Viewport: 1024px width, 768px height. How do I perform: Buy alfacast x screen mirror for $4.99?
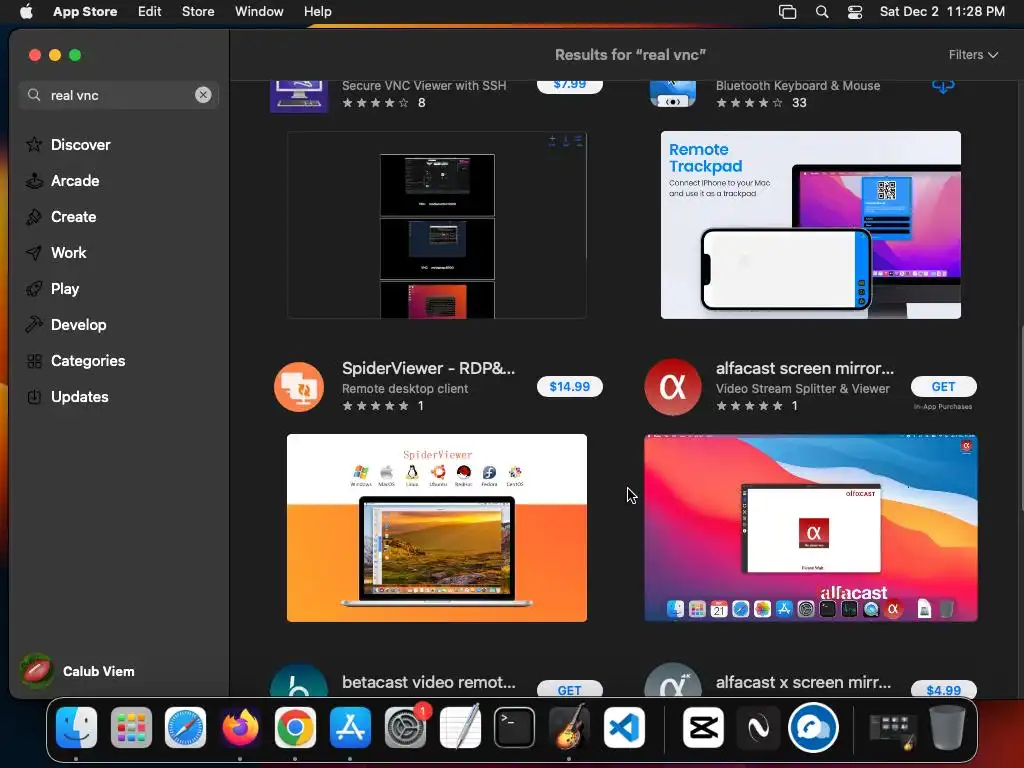[x=944, y=690]
